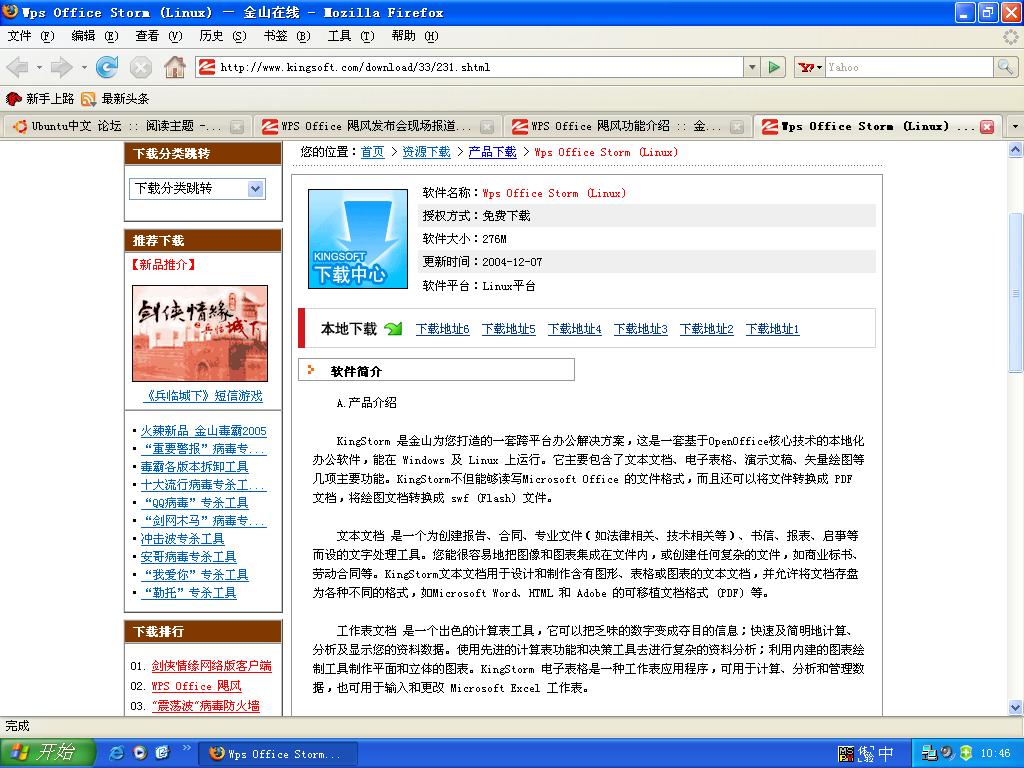Click the Go green arrow button
This screenshot has height=768, width=1024.
pos(774,67)
